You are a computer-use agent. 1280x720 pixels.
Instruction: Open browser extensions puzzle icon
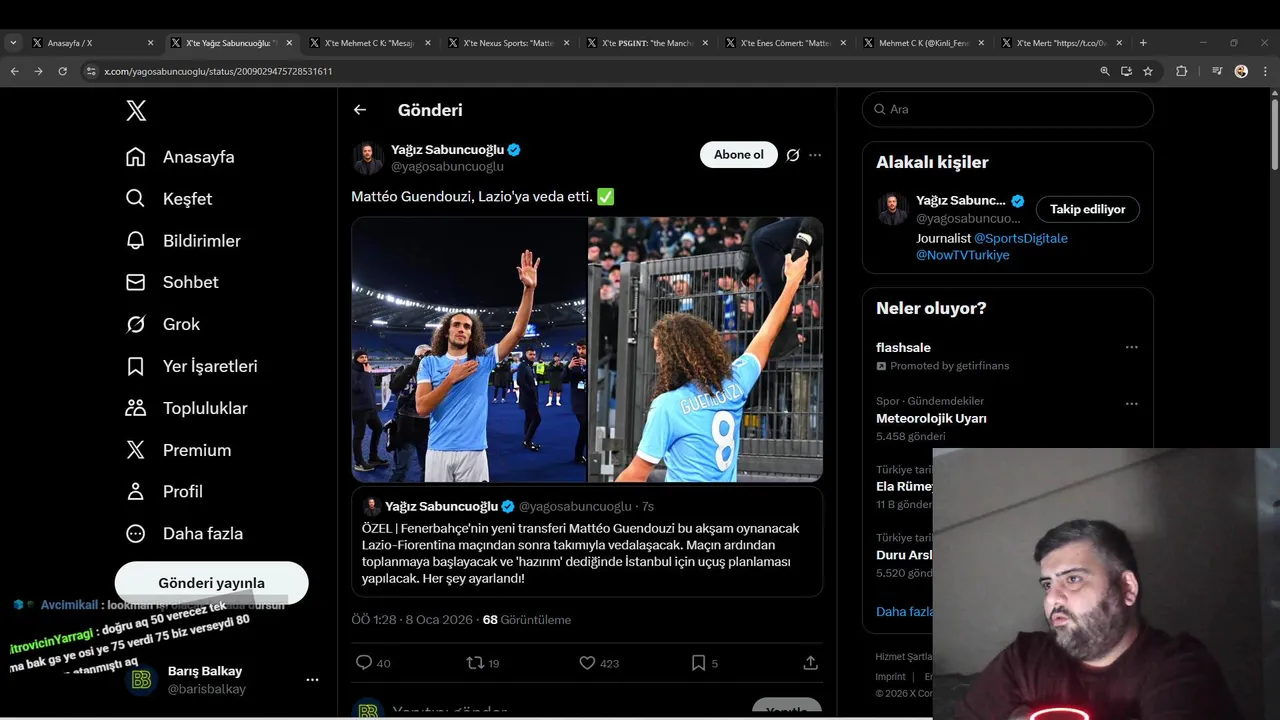click(1182, 71)
